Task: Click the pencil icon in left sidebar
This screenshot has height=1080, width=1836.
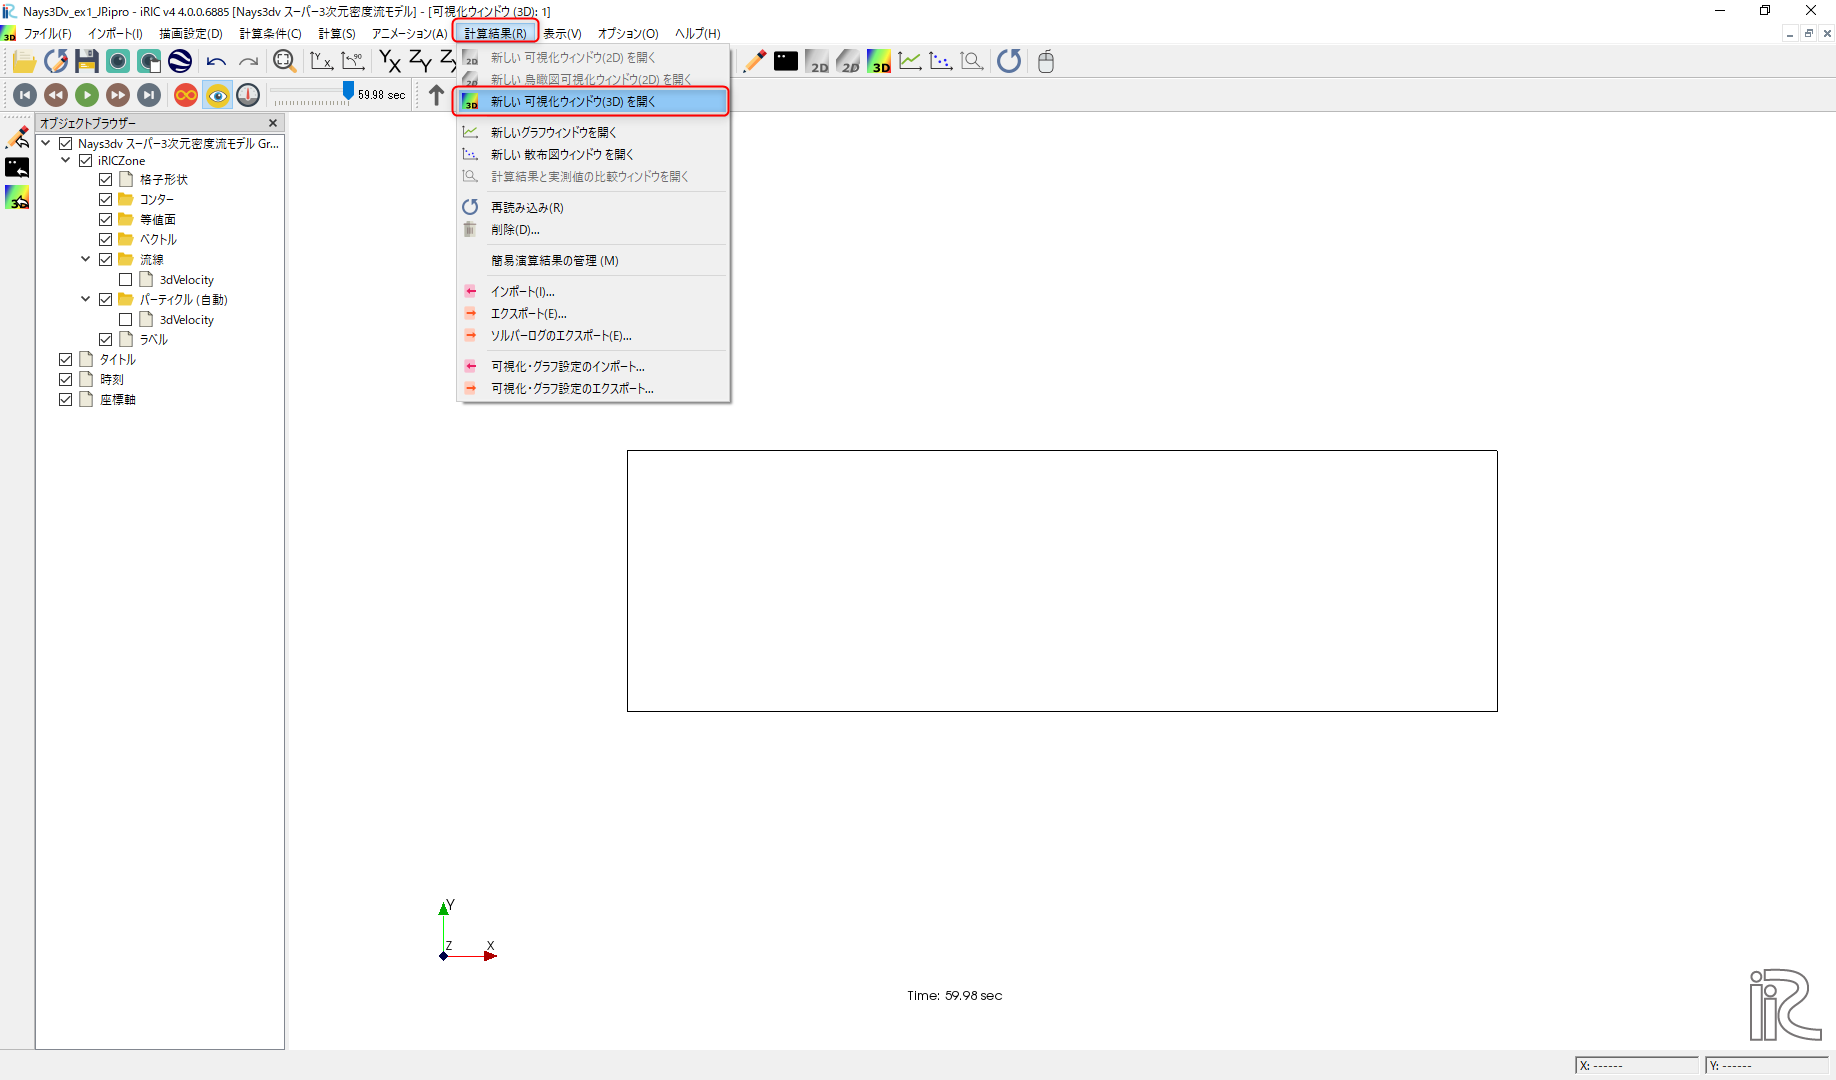Action: tap(17, 137)
